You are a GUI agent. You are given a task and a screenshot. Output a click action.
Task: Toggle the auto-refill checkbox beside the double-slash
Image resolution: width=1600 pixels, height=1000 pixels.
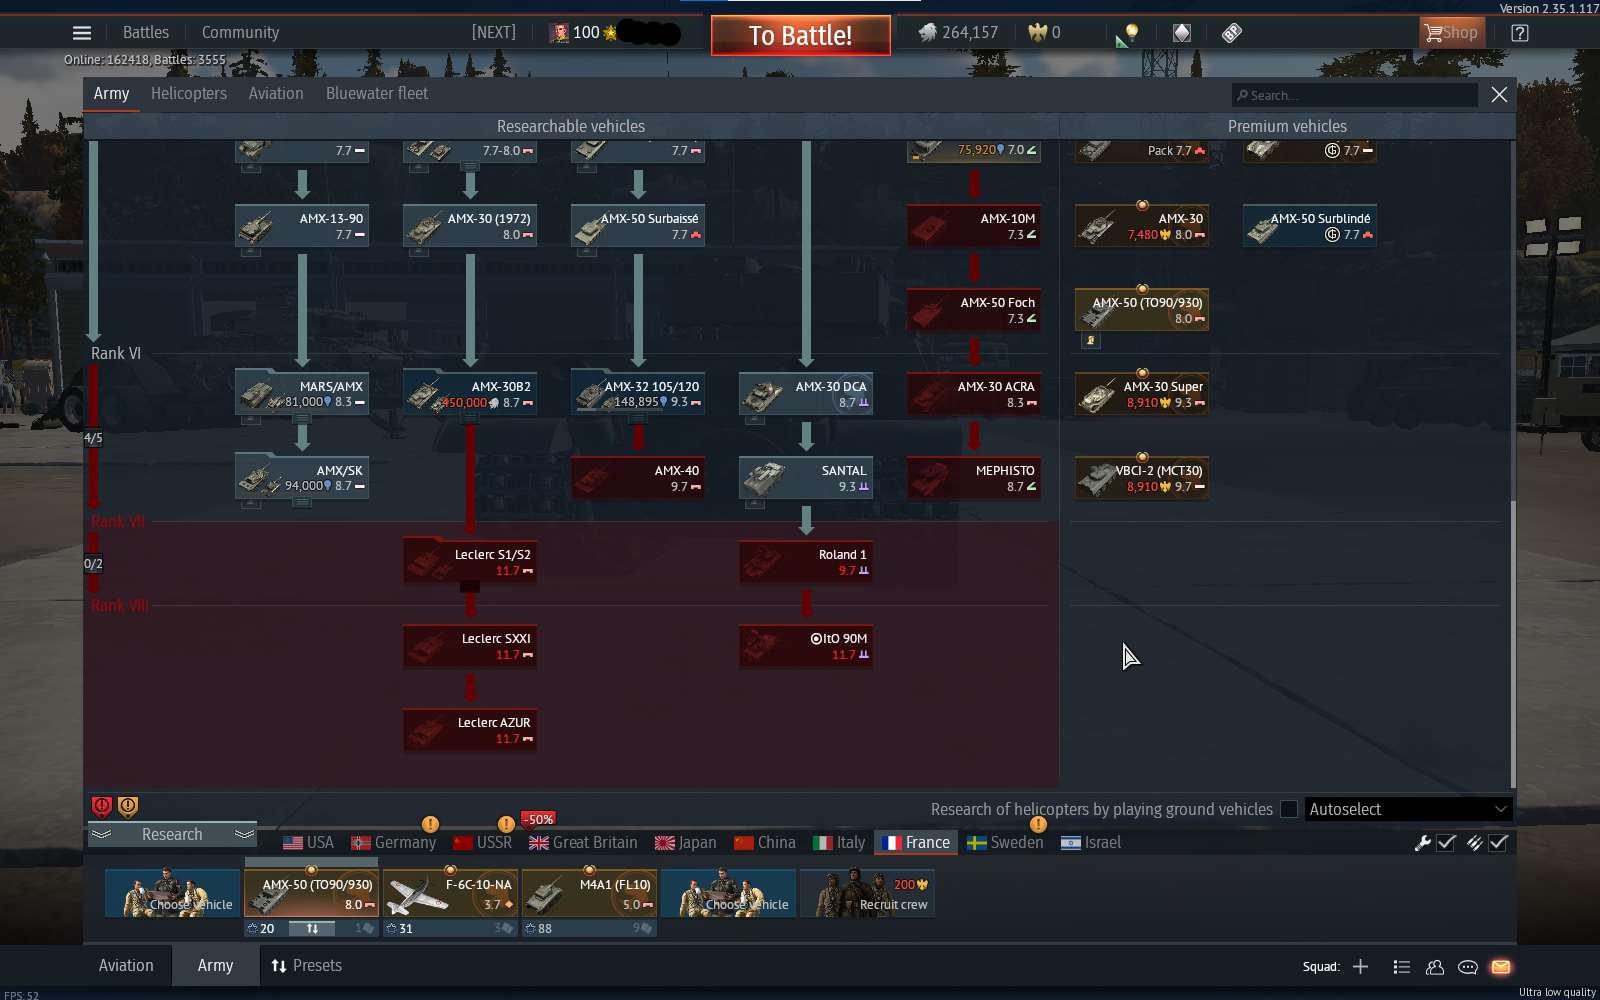pos(1498,843)
